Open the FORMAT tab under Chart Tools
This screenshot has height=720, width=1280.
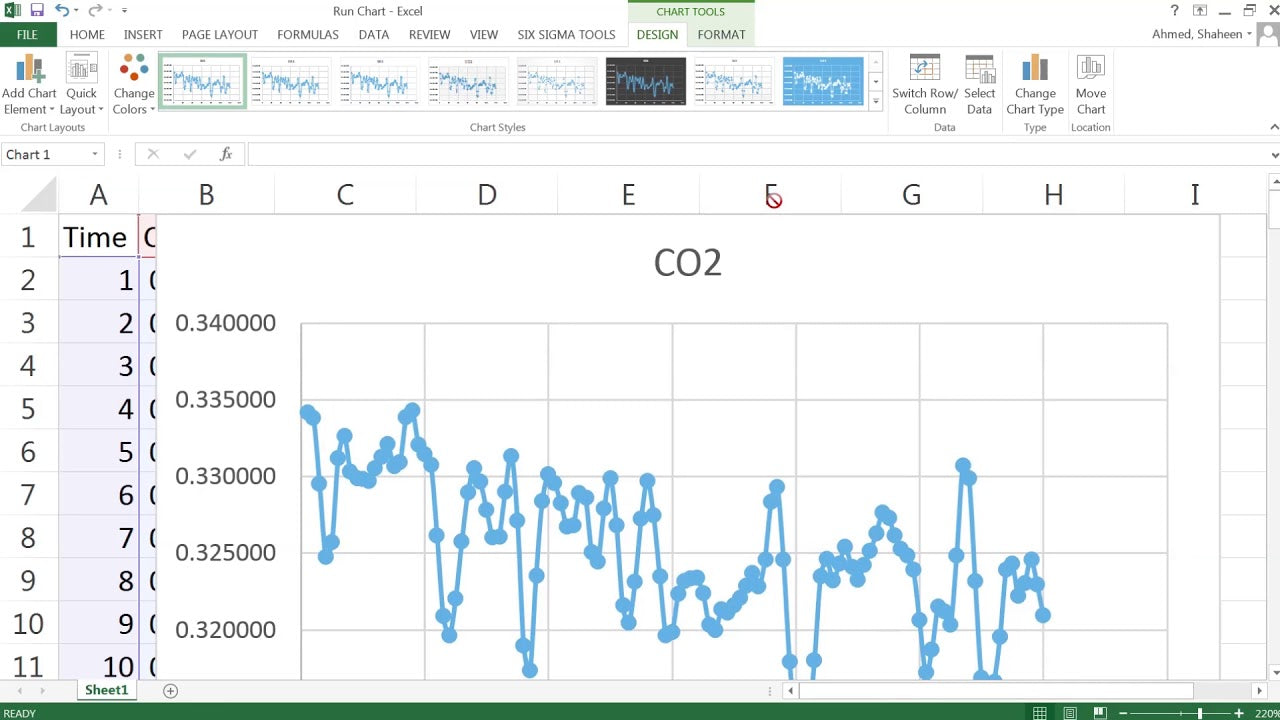(x=721, y=34)
